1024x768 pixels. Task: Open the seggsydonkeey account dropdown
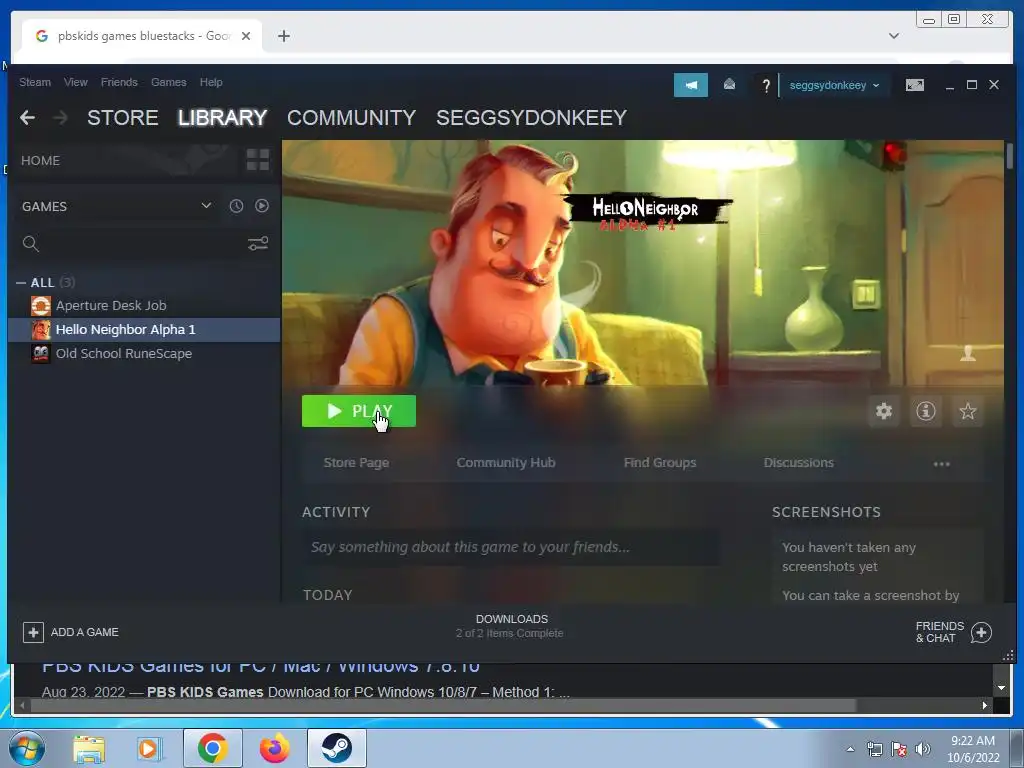pyautogui.click(x=834, y=86)
